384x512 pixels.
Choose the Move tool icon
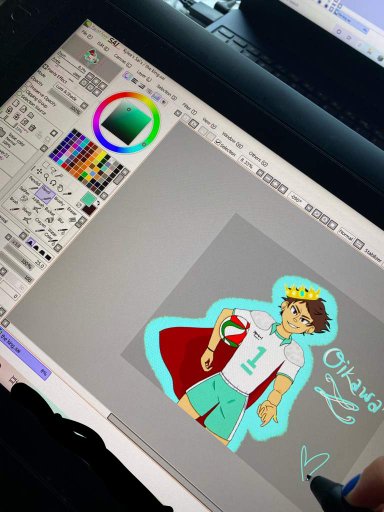tap(39, 171)
